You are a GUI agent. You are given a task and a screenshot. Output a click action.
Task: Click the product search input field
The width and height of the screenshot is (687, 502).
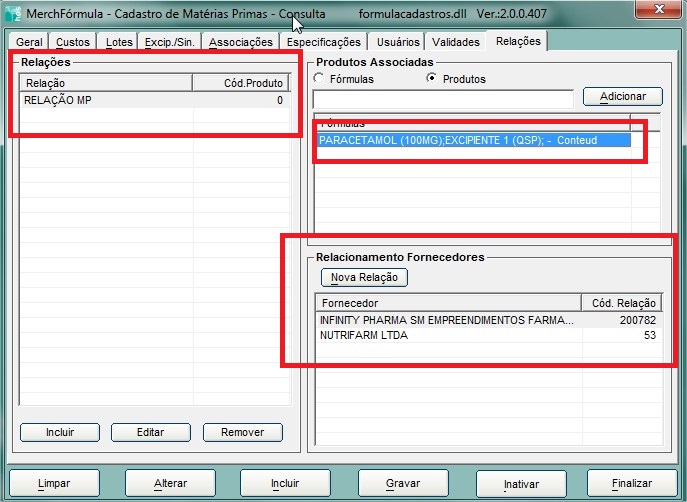443,98
